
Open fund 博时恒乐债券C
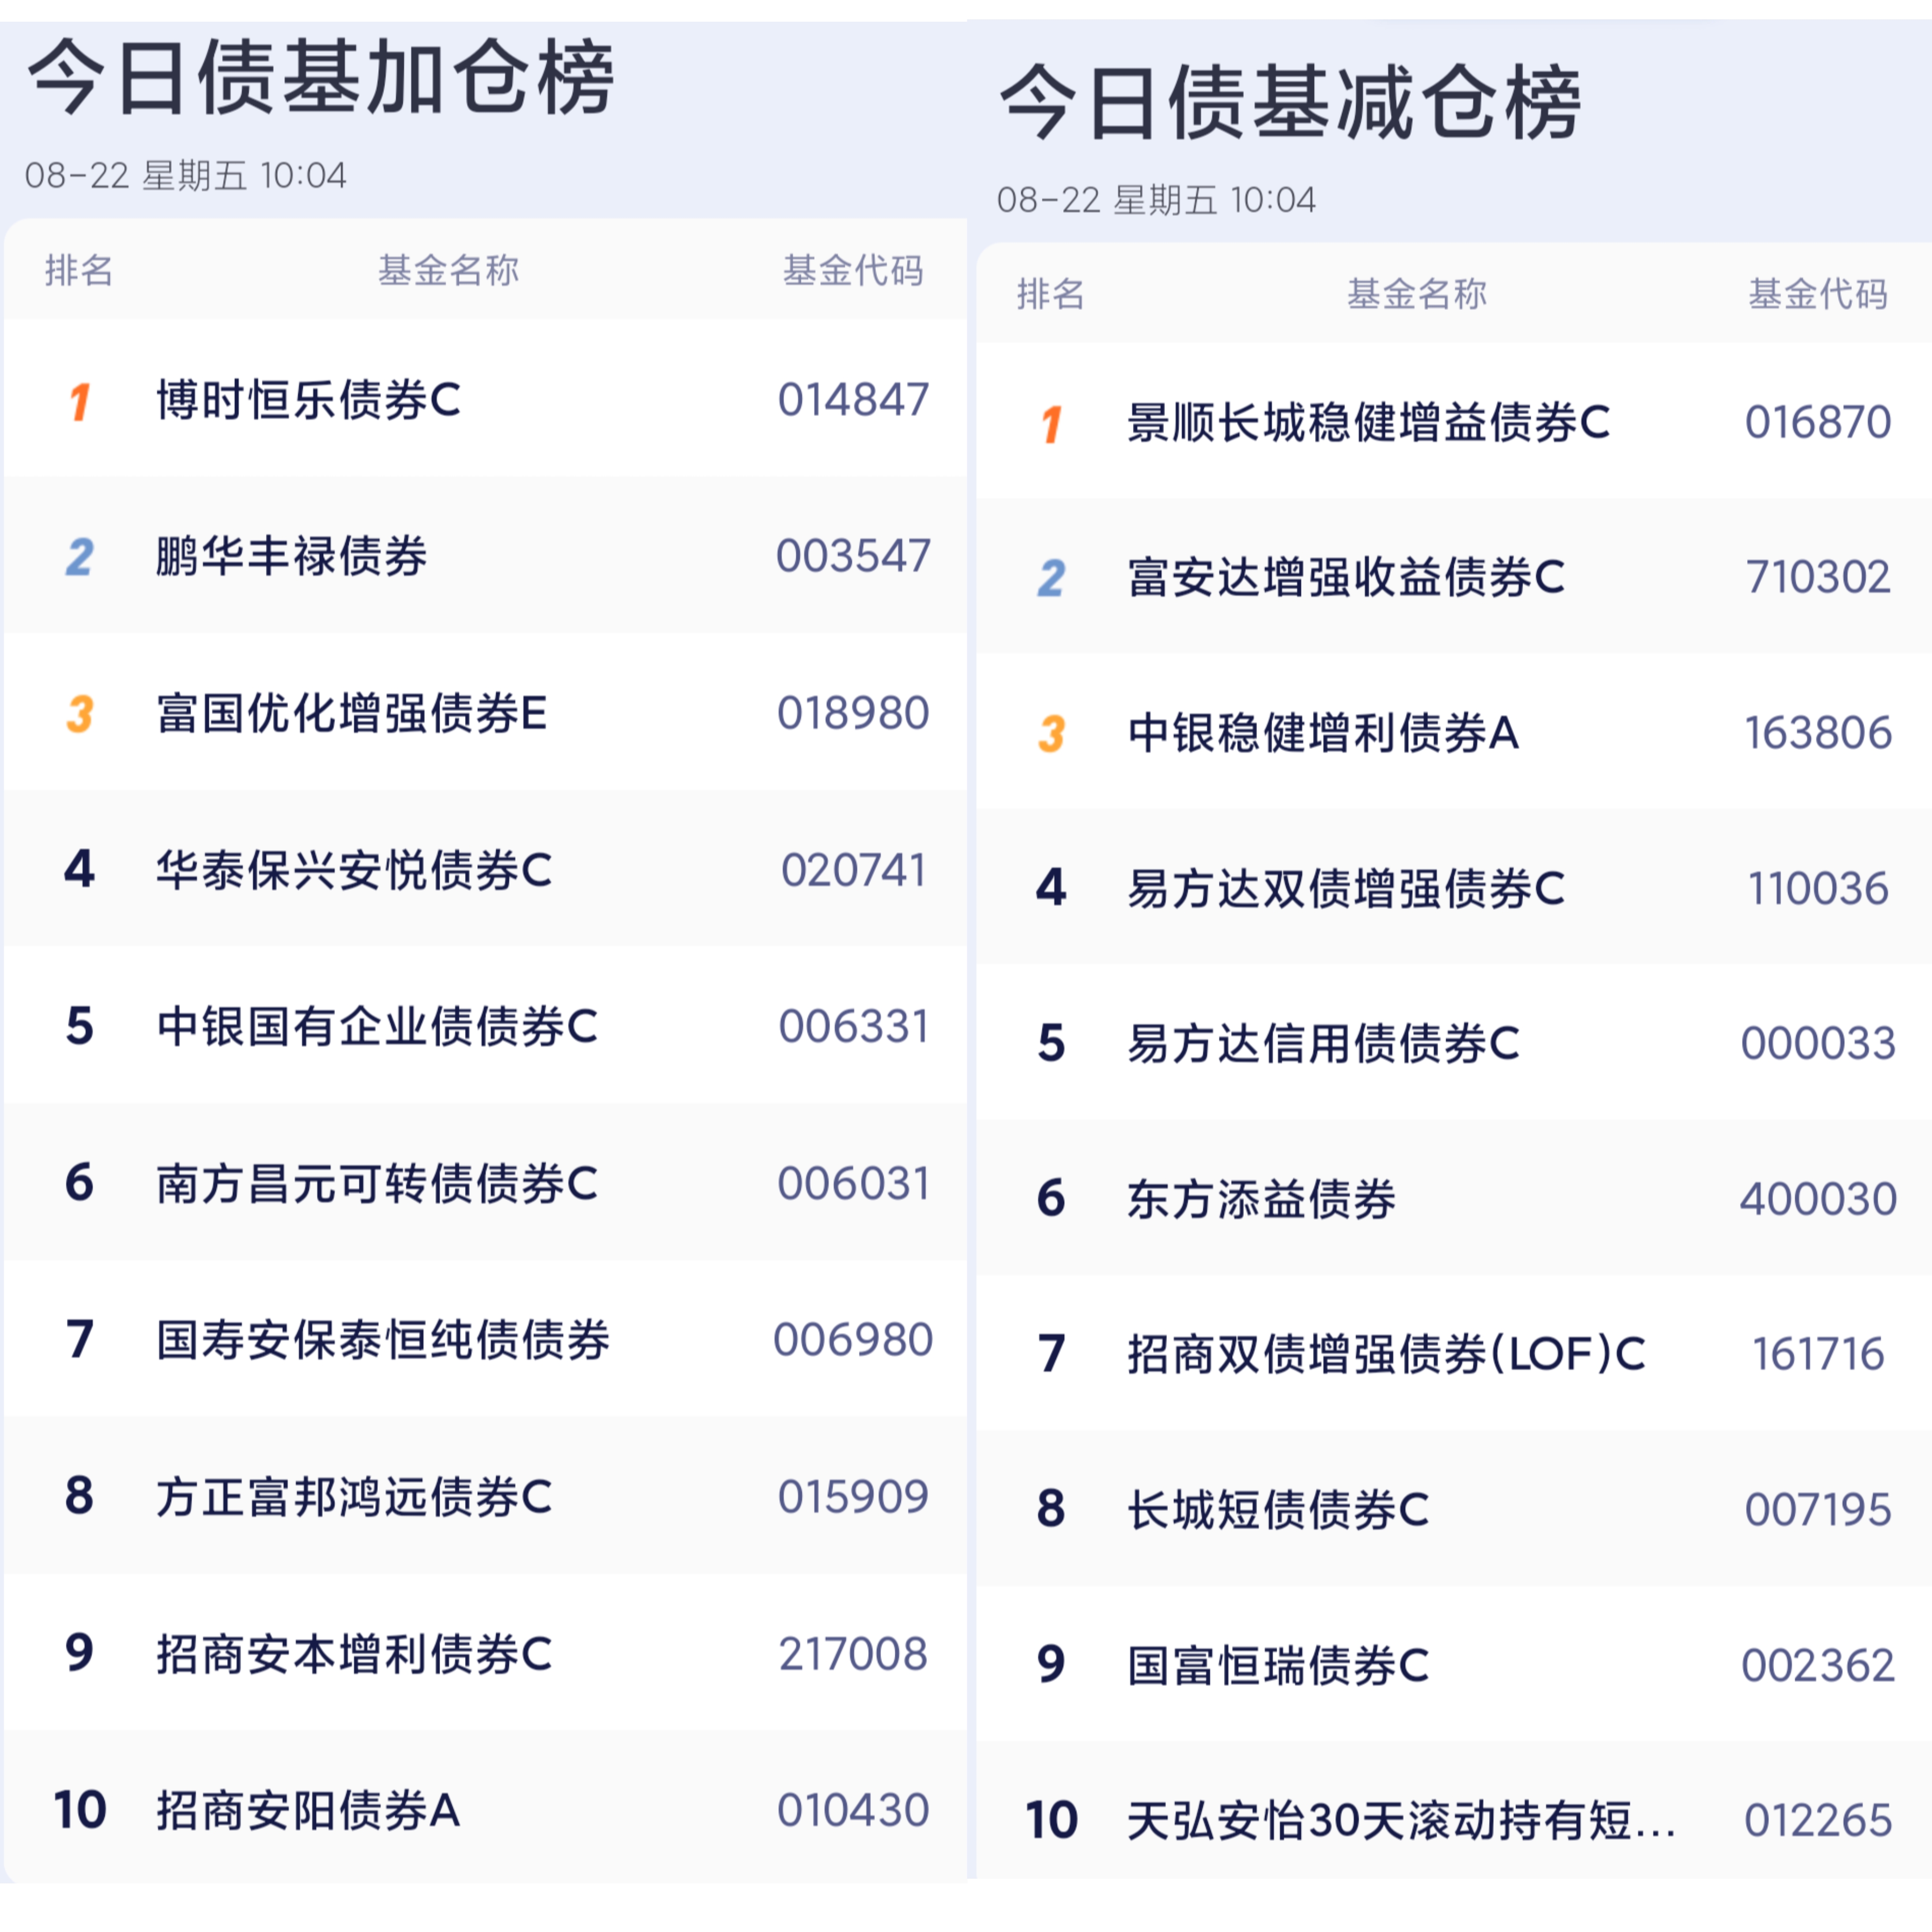point(309,400)
